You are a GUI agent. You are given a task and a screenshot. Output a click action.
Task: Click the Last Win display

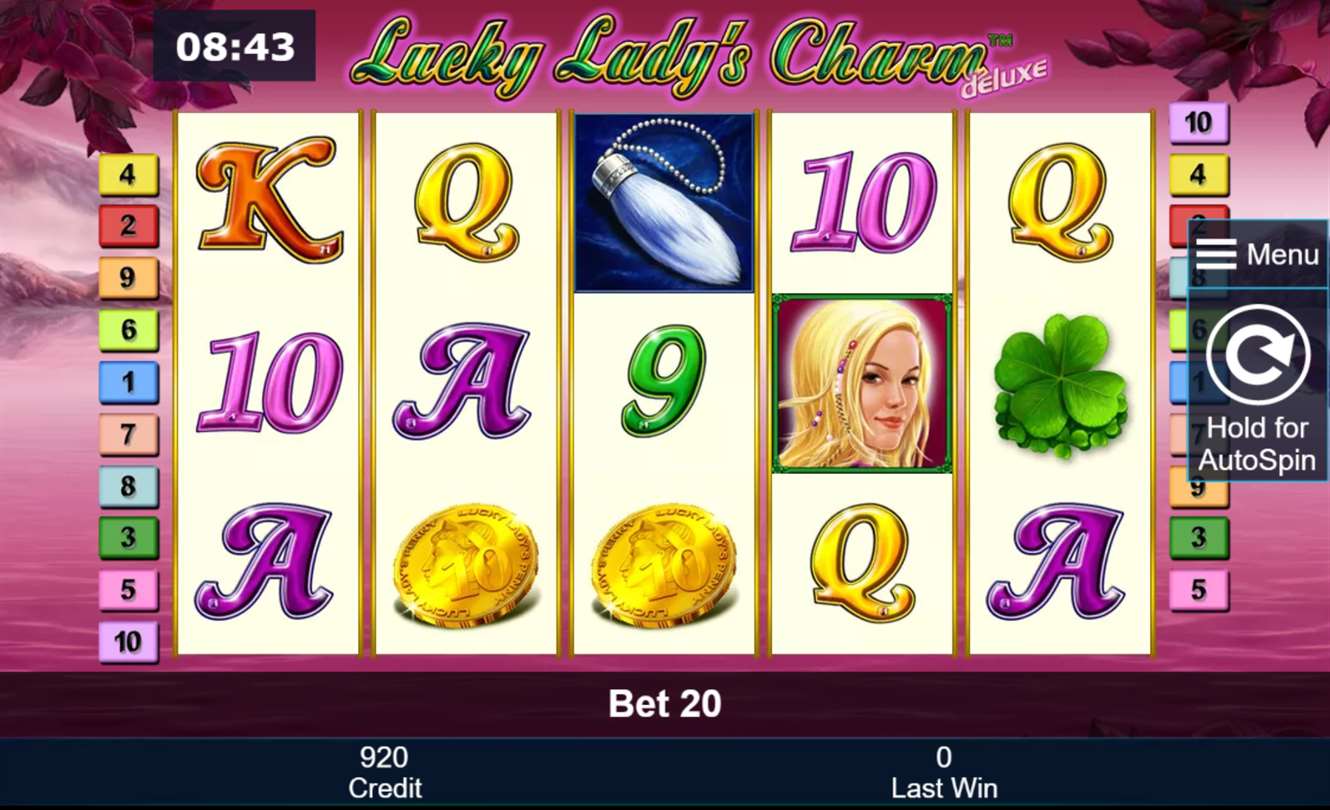944,772
